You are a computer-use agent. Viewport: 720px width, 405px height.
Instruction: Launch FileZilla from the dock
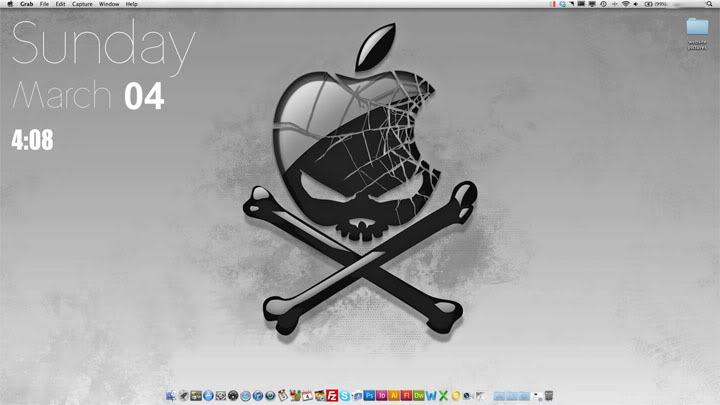332,395
